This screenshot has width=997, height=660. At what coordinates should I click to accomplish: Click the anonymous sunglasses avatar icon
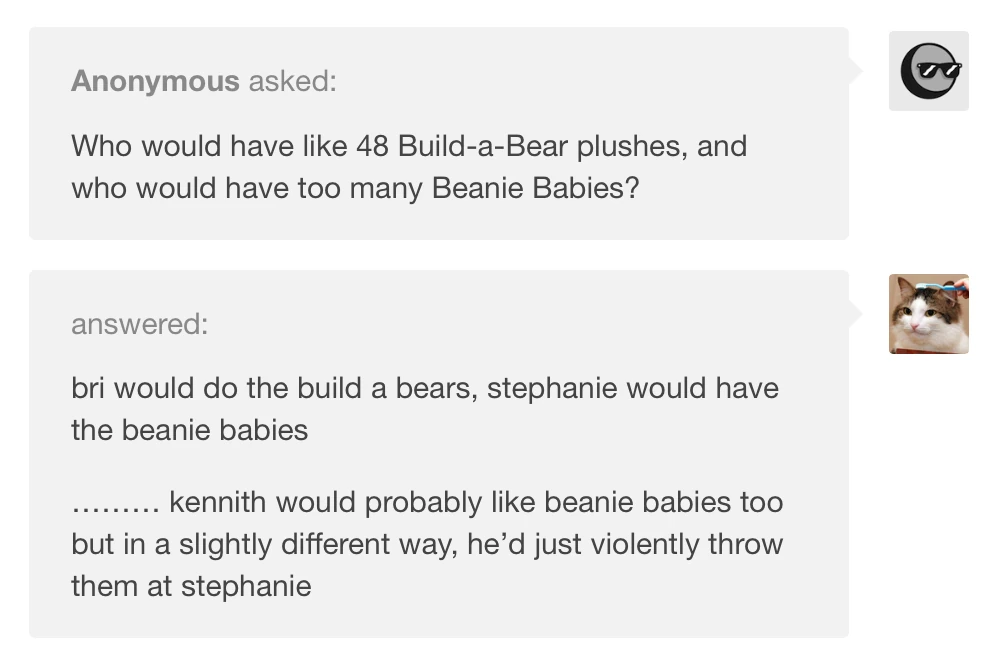(928, 70)
